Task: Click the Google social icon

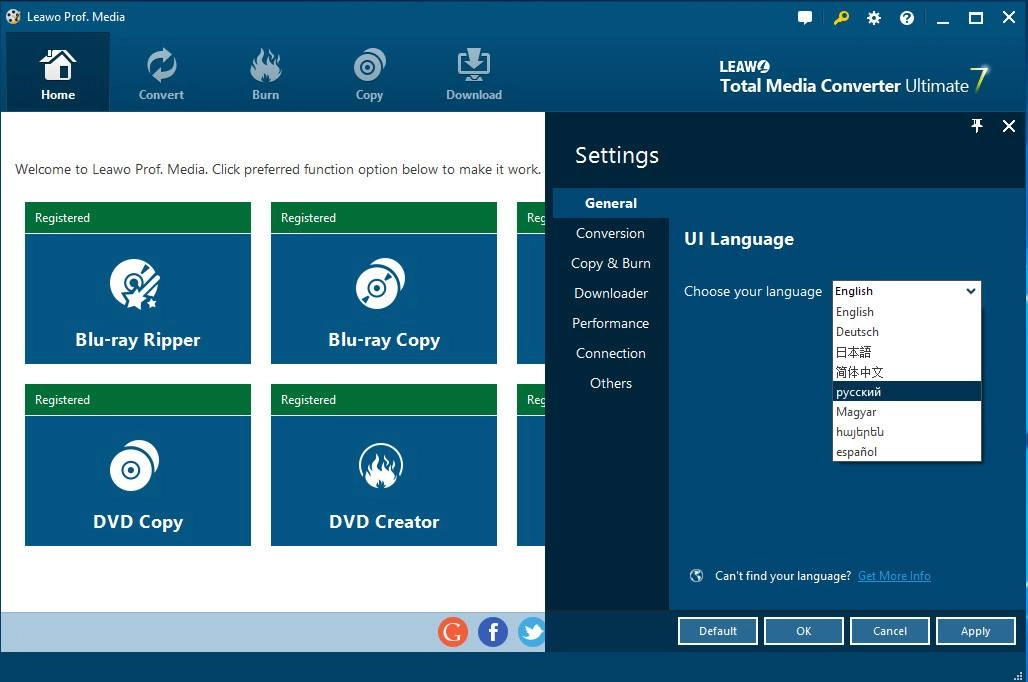Action: click(452, 632)
